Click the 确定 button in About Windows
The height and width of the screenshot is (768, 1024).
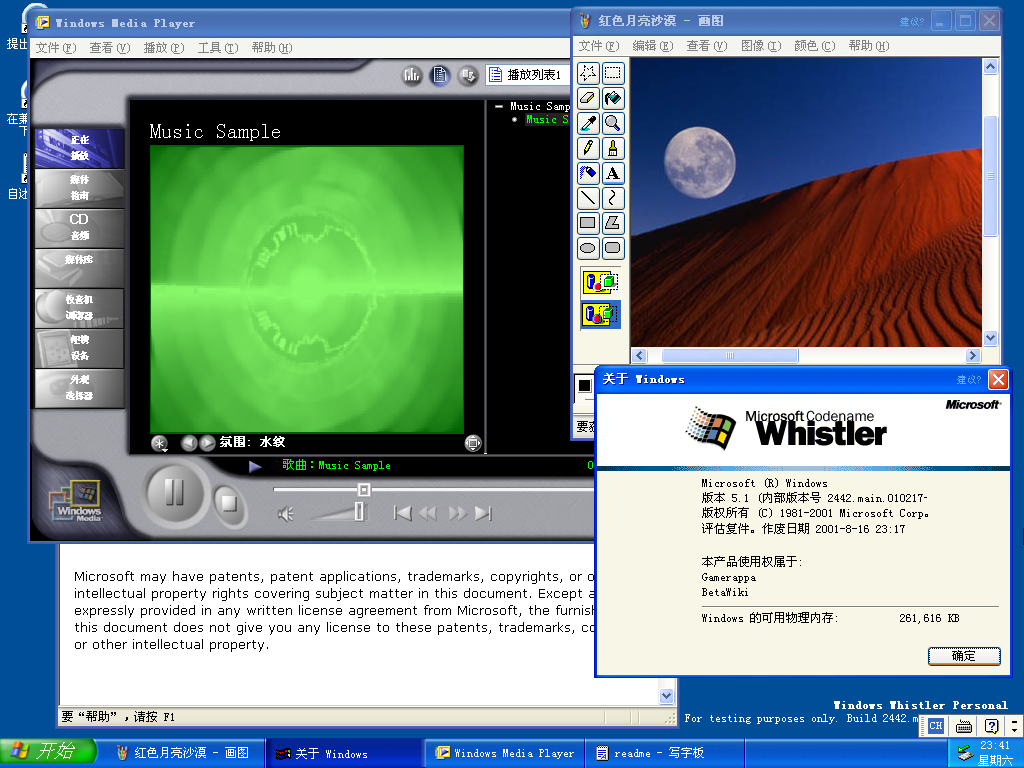click(963, 656)
